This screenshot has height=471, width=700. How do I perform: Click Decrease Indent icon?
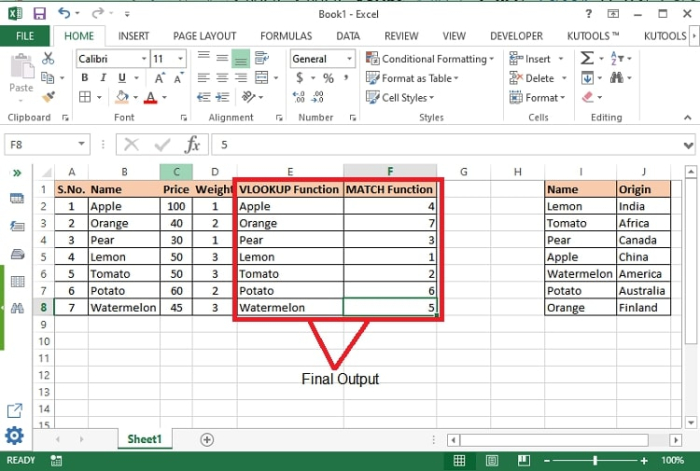[x=204, y=97]
